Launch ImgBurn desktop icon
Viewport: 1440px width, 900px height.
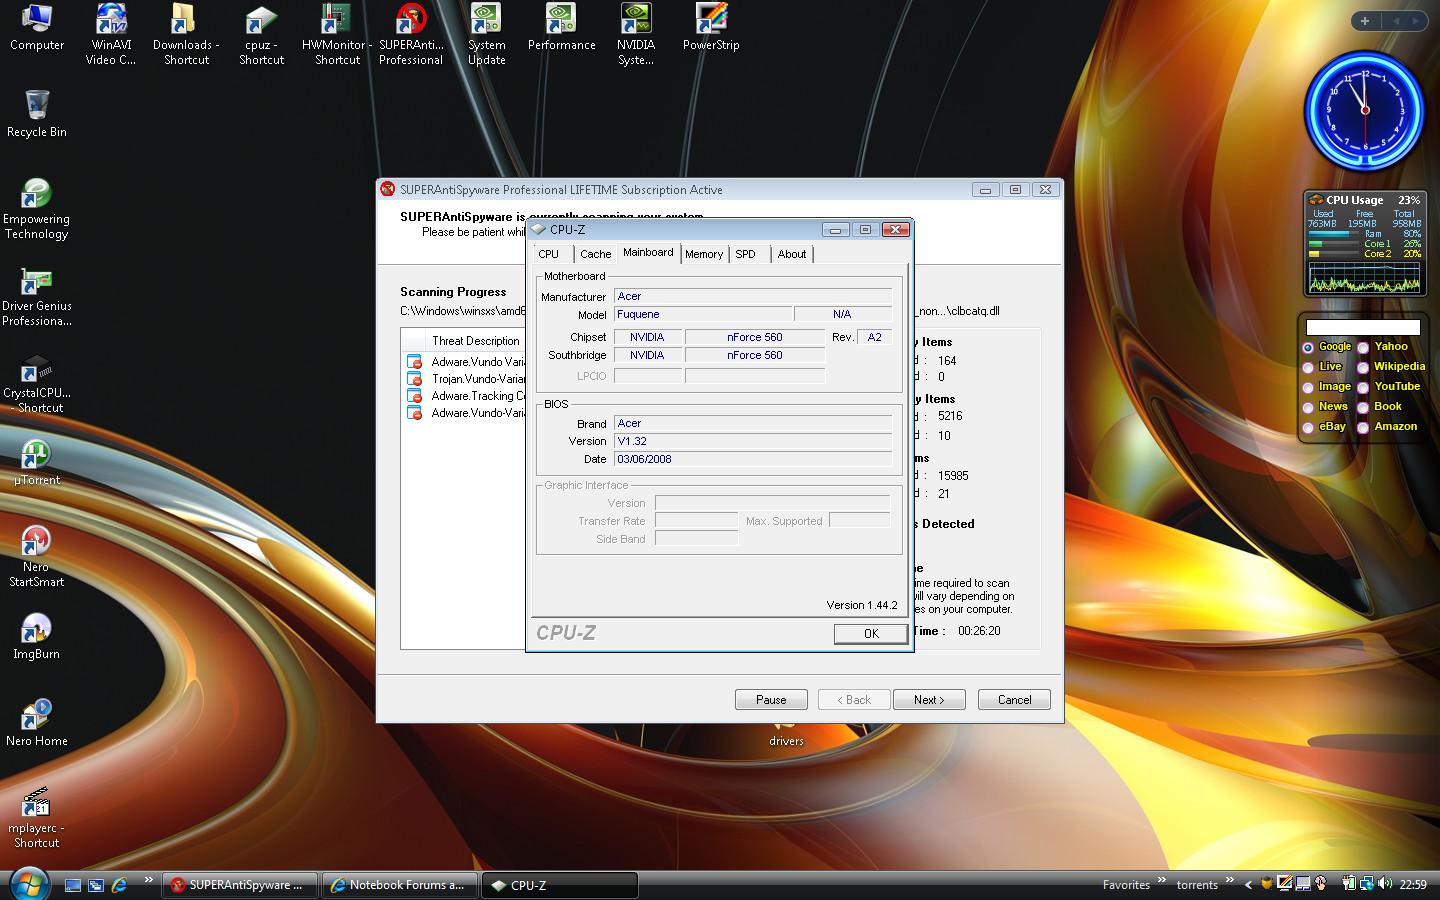click(37, 636)
